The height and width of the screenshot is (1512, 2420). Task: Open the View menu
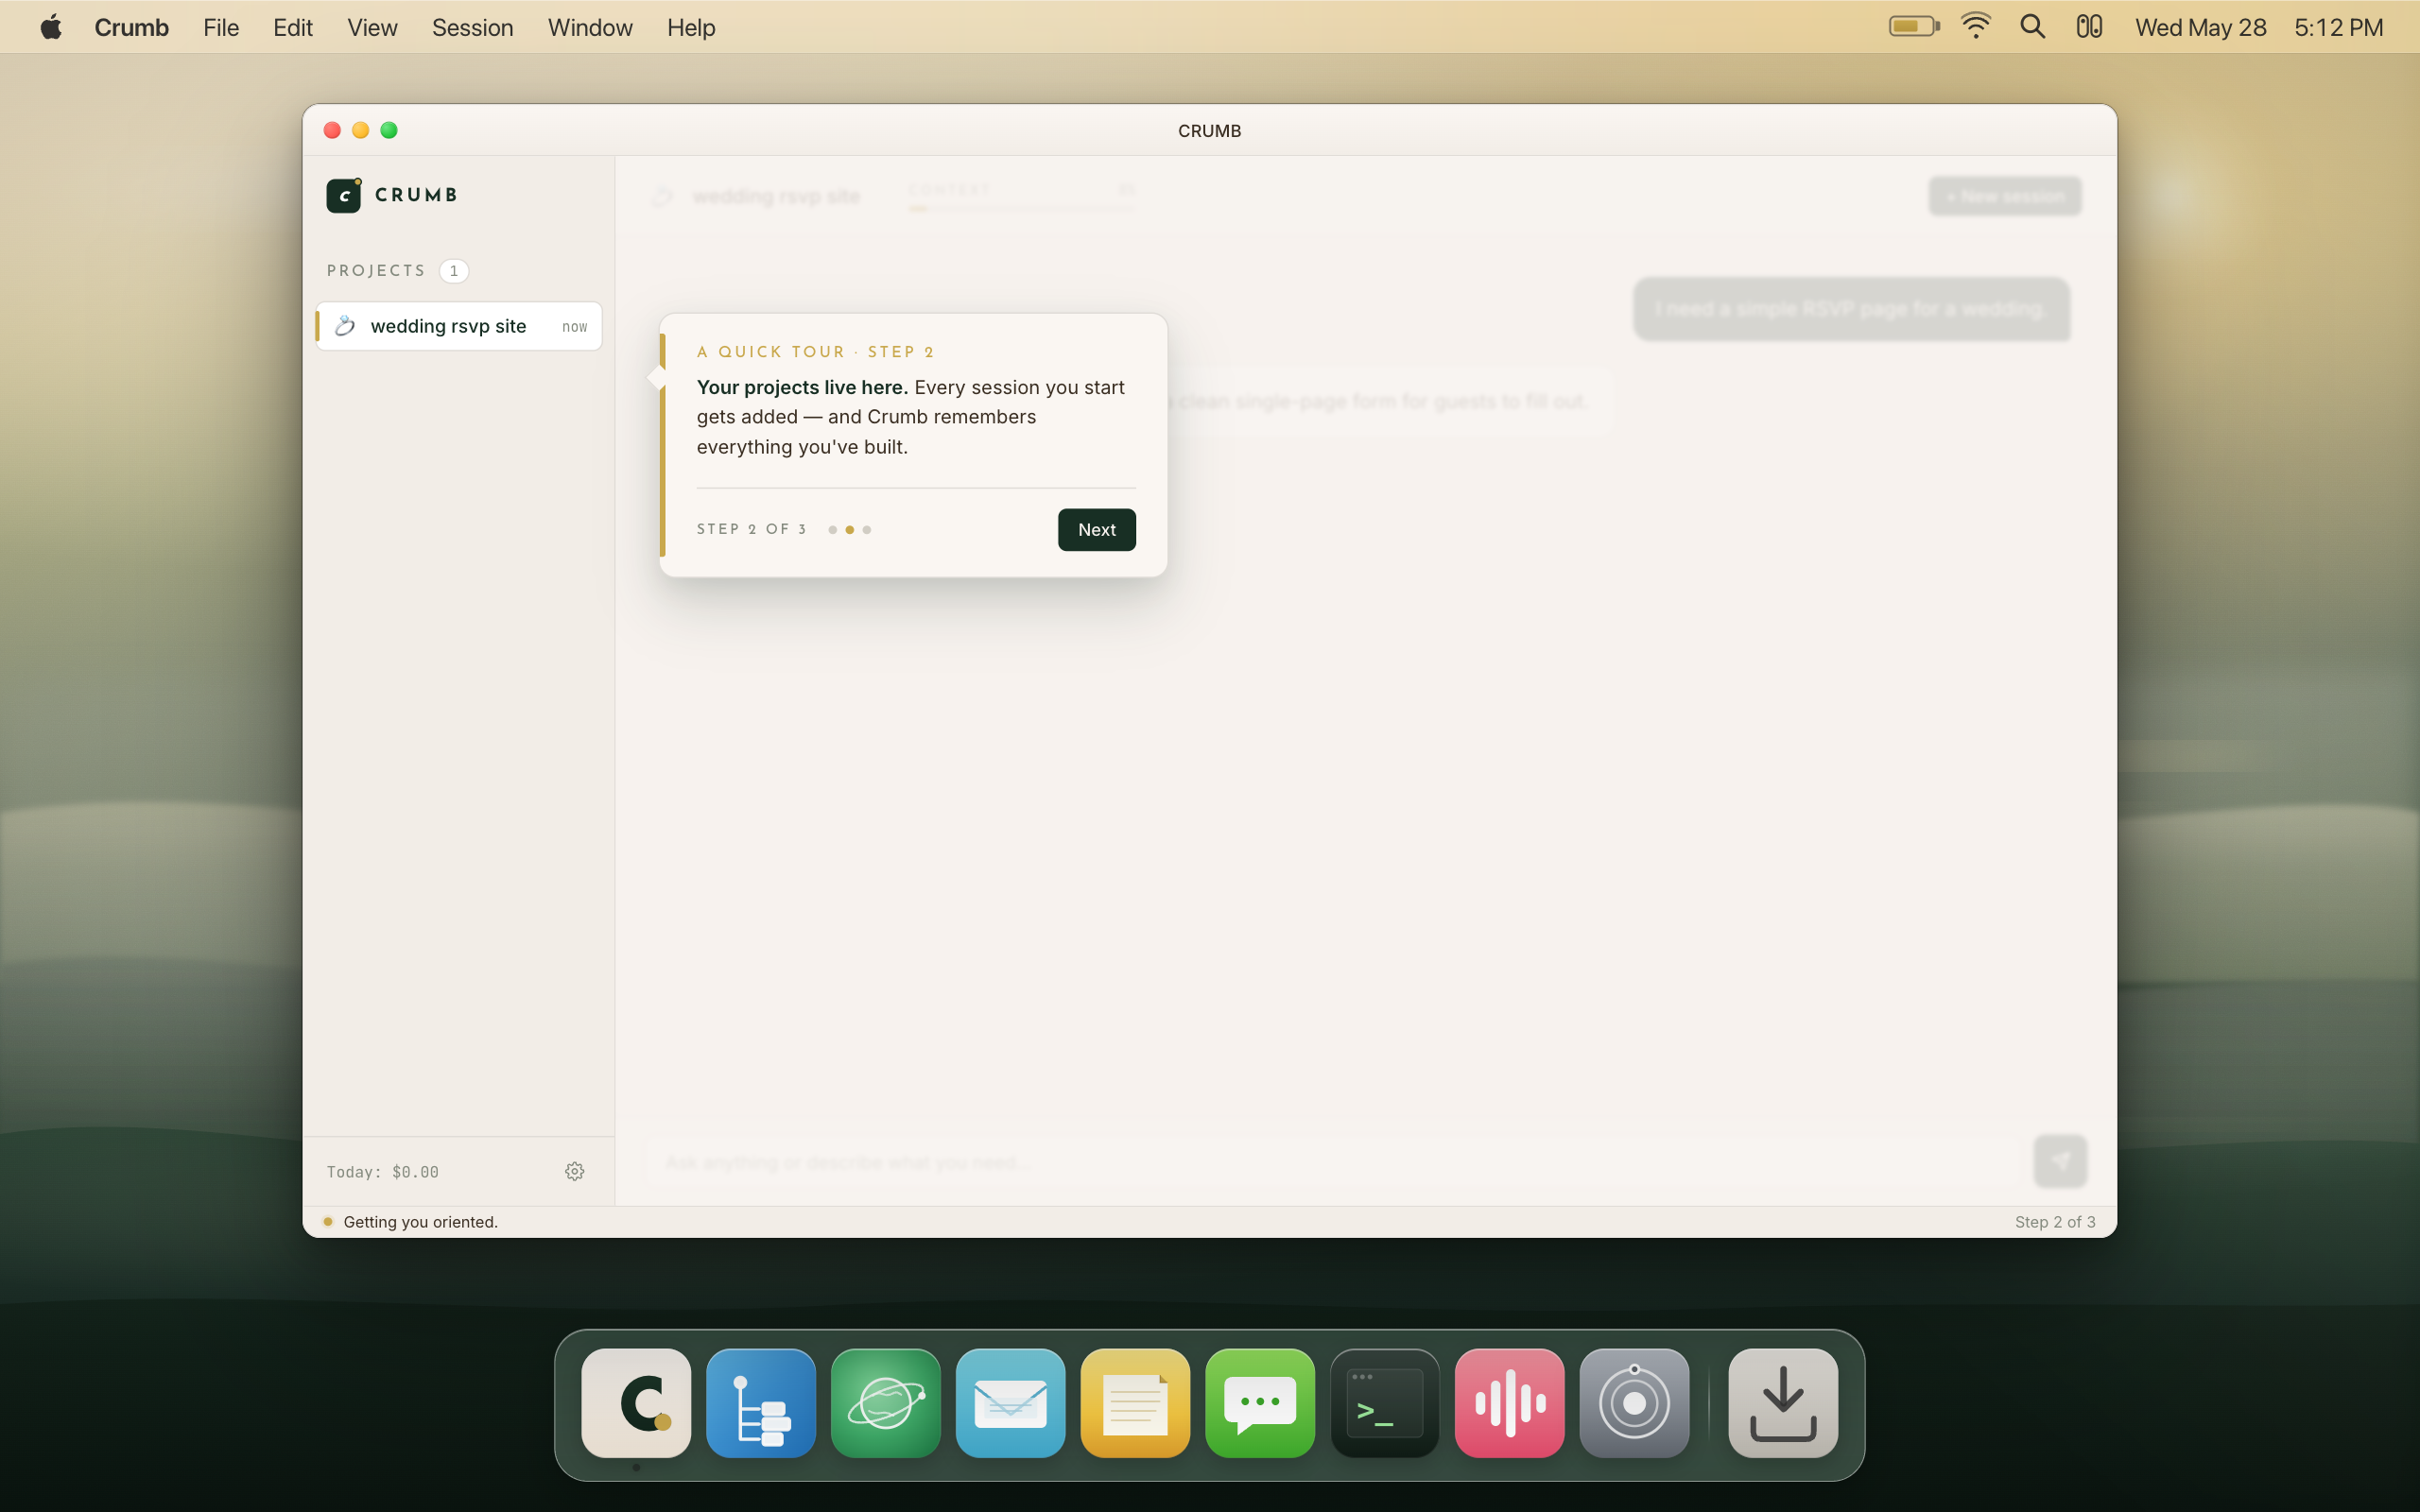coord(372,27)
